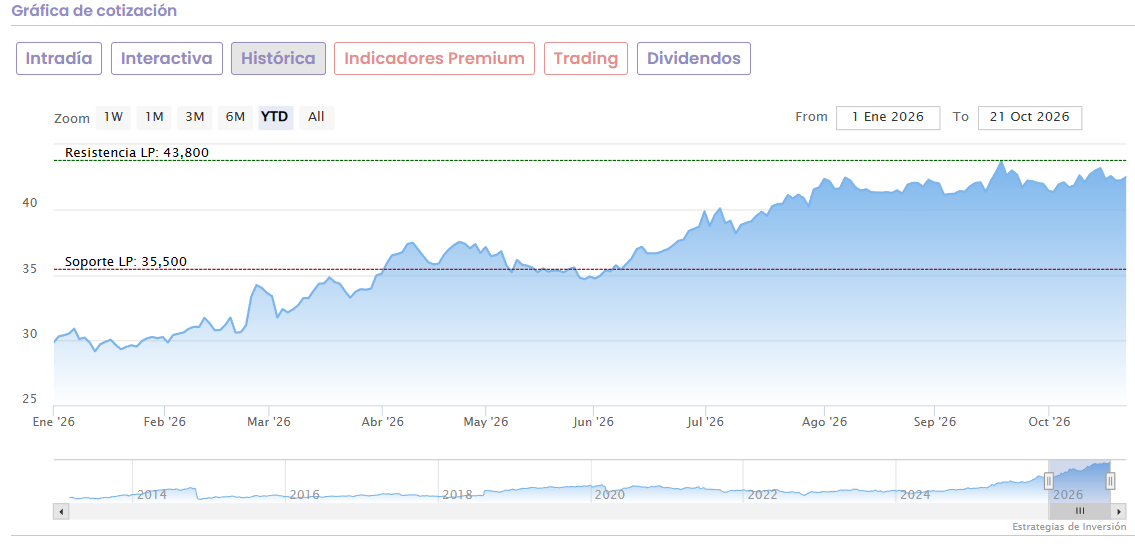Click the 2020 label in navigator
Image resolution: width=1135 pixels, height=549 pixels.
pyautogui.click(x=609, y=495)
